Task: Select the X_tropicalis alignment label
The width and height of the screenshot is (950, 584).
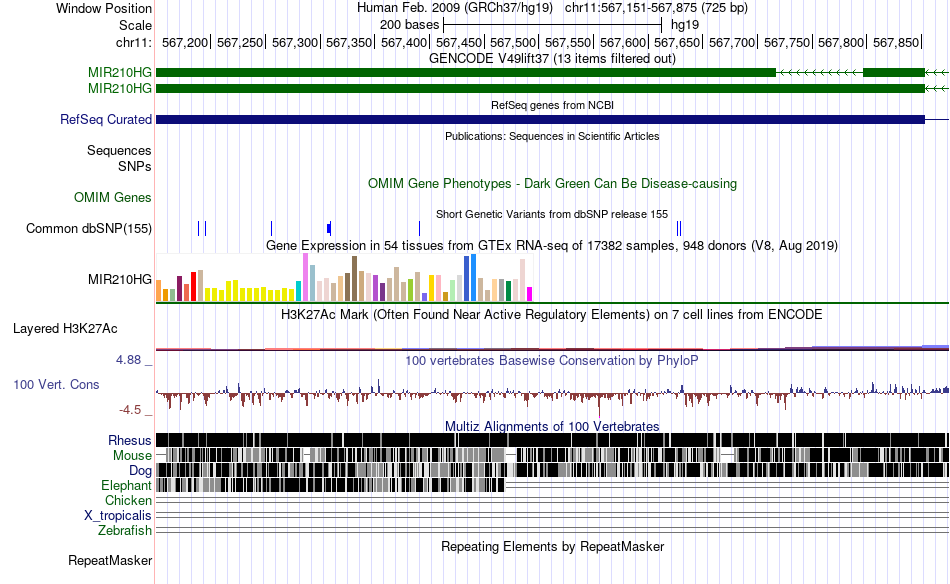Action: tap(118, 516)
